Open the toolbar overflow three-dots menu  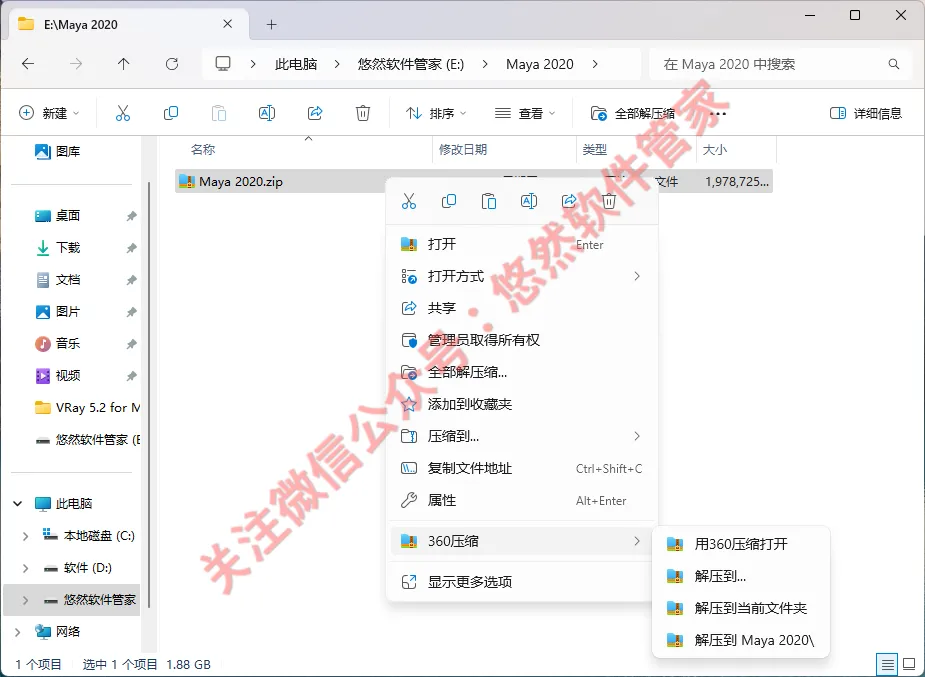pos(718,113)
